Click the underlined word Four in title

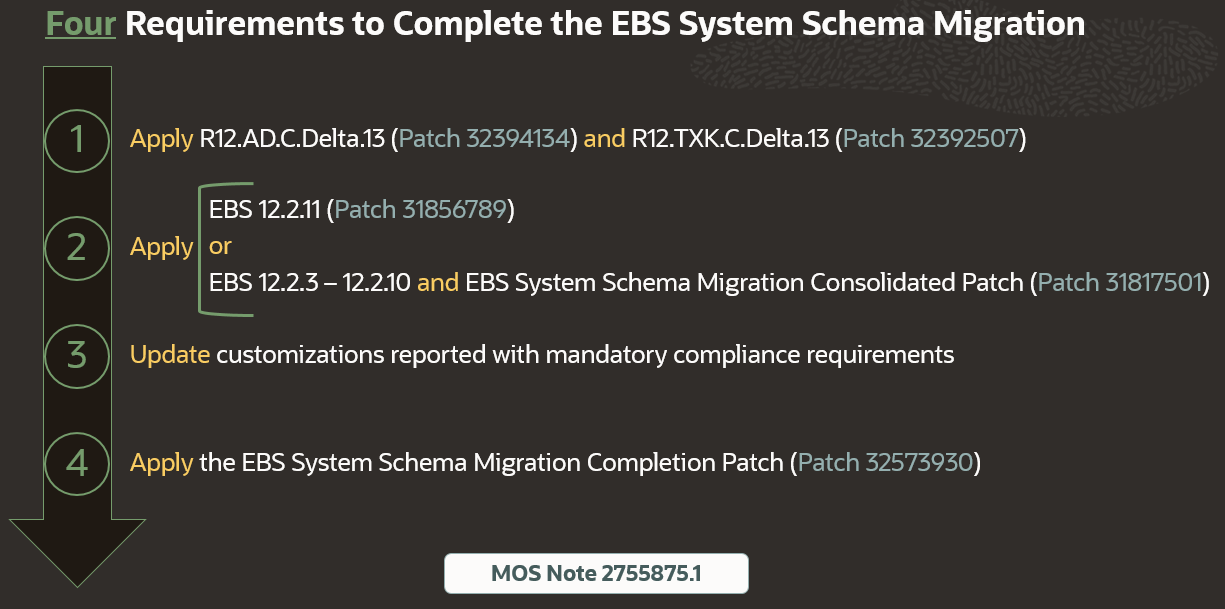pos(81,24)
